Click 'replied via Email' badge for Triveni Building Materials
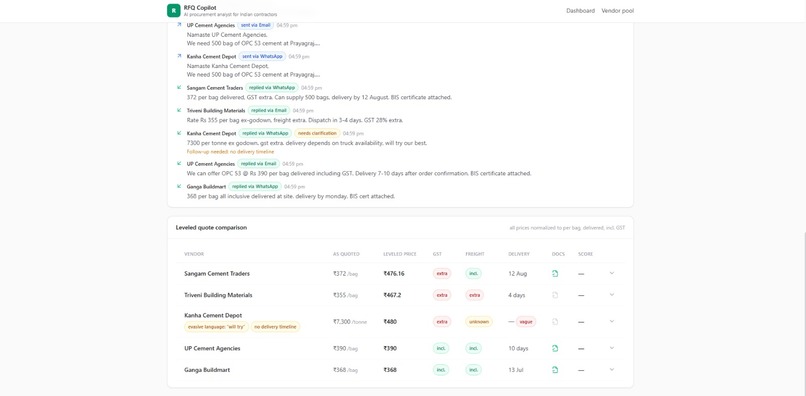The width and height of the screenshot is (806, 396). tap(269, 110)
